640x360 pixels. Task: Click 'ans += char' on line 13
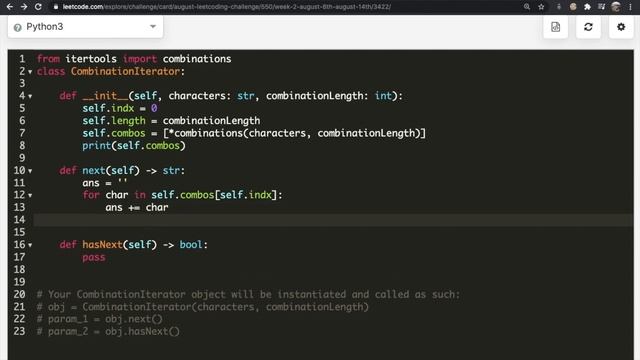[x=137, y=207]
